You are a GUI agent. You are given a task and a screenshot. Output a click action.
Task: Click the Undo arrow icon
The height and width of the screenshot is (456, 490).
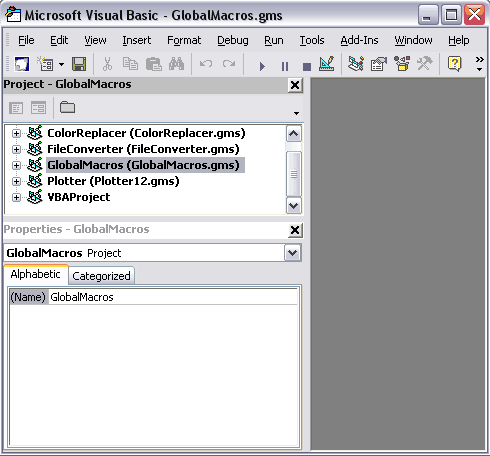pyautogui.click(x=206, y=64)
